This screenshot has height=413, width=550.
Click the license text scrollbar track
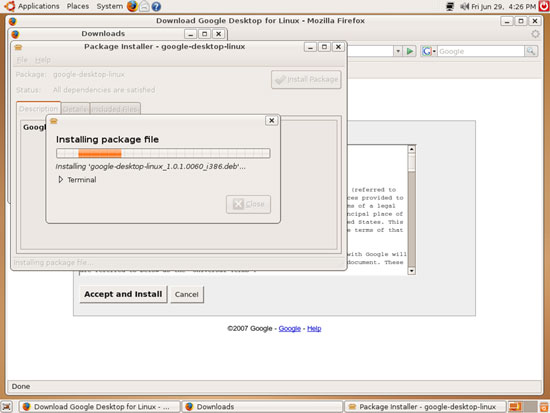[412, 219]
